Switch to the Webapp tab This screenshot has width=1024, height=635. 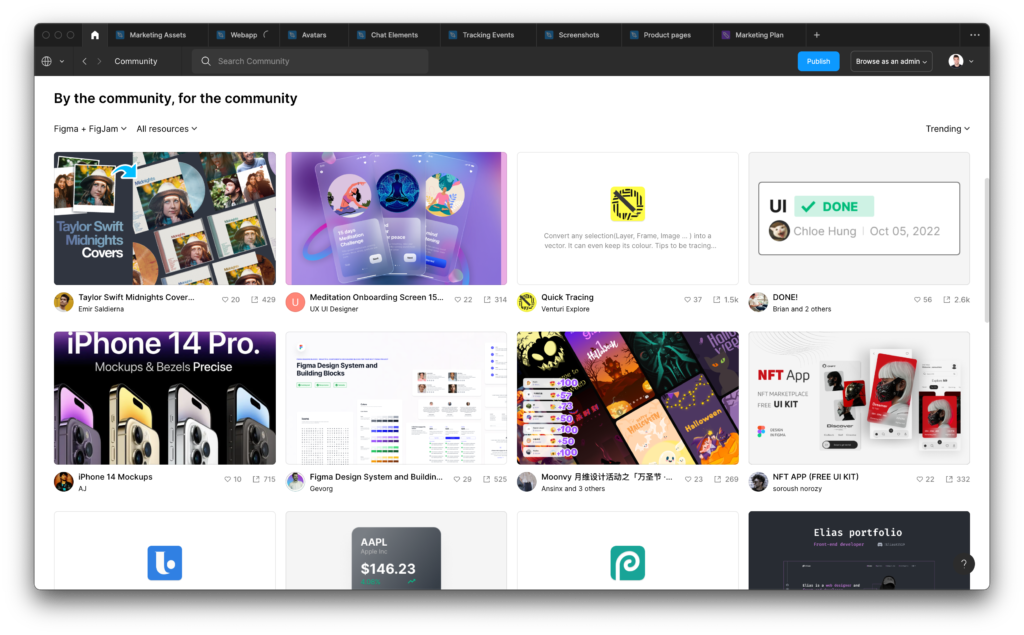pos(243,35)
